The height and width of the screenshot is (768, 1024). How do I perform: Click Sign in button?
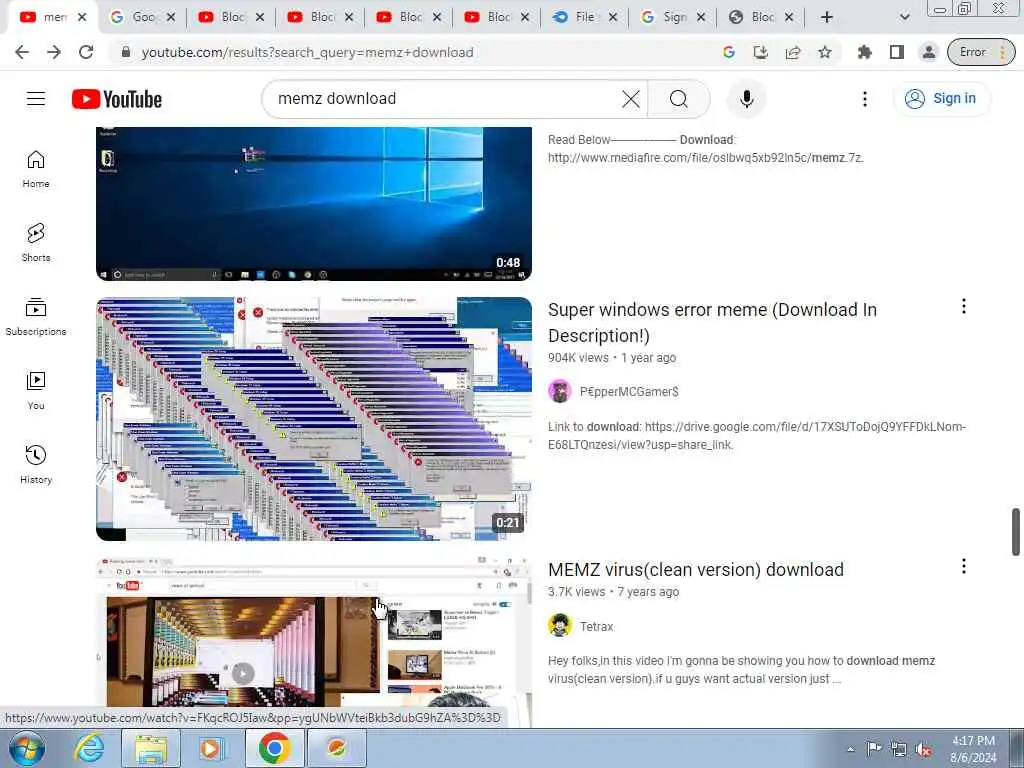941,99
